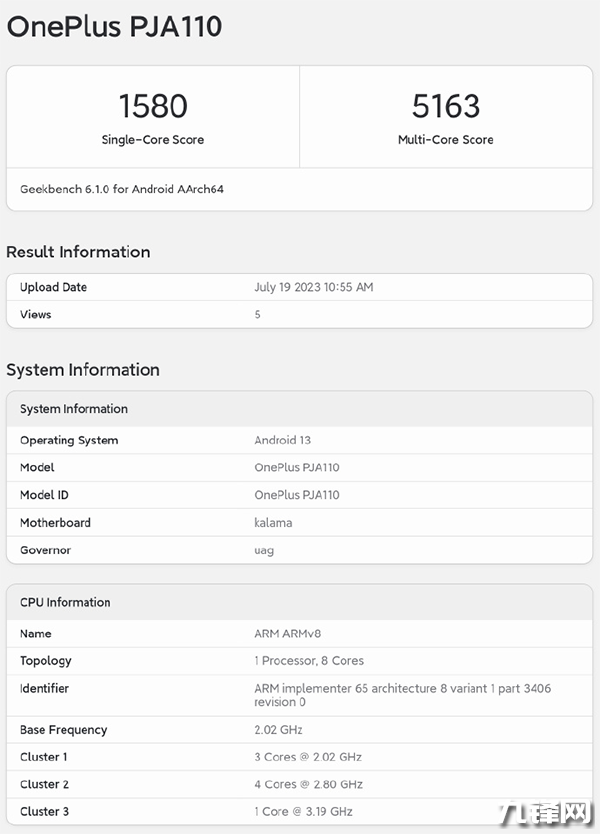
Task: Click the ARM ARMv8 name value
Action: 288,633
